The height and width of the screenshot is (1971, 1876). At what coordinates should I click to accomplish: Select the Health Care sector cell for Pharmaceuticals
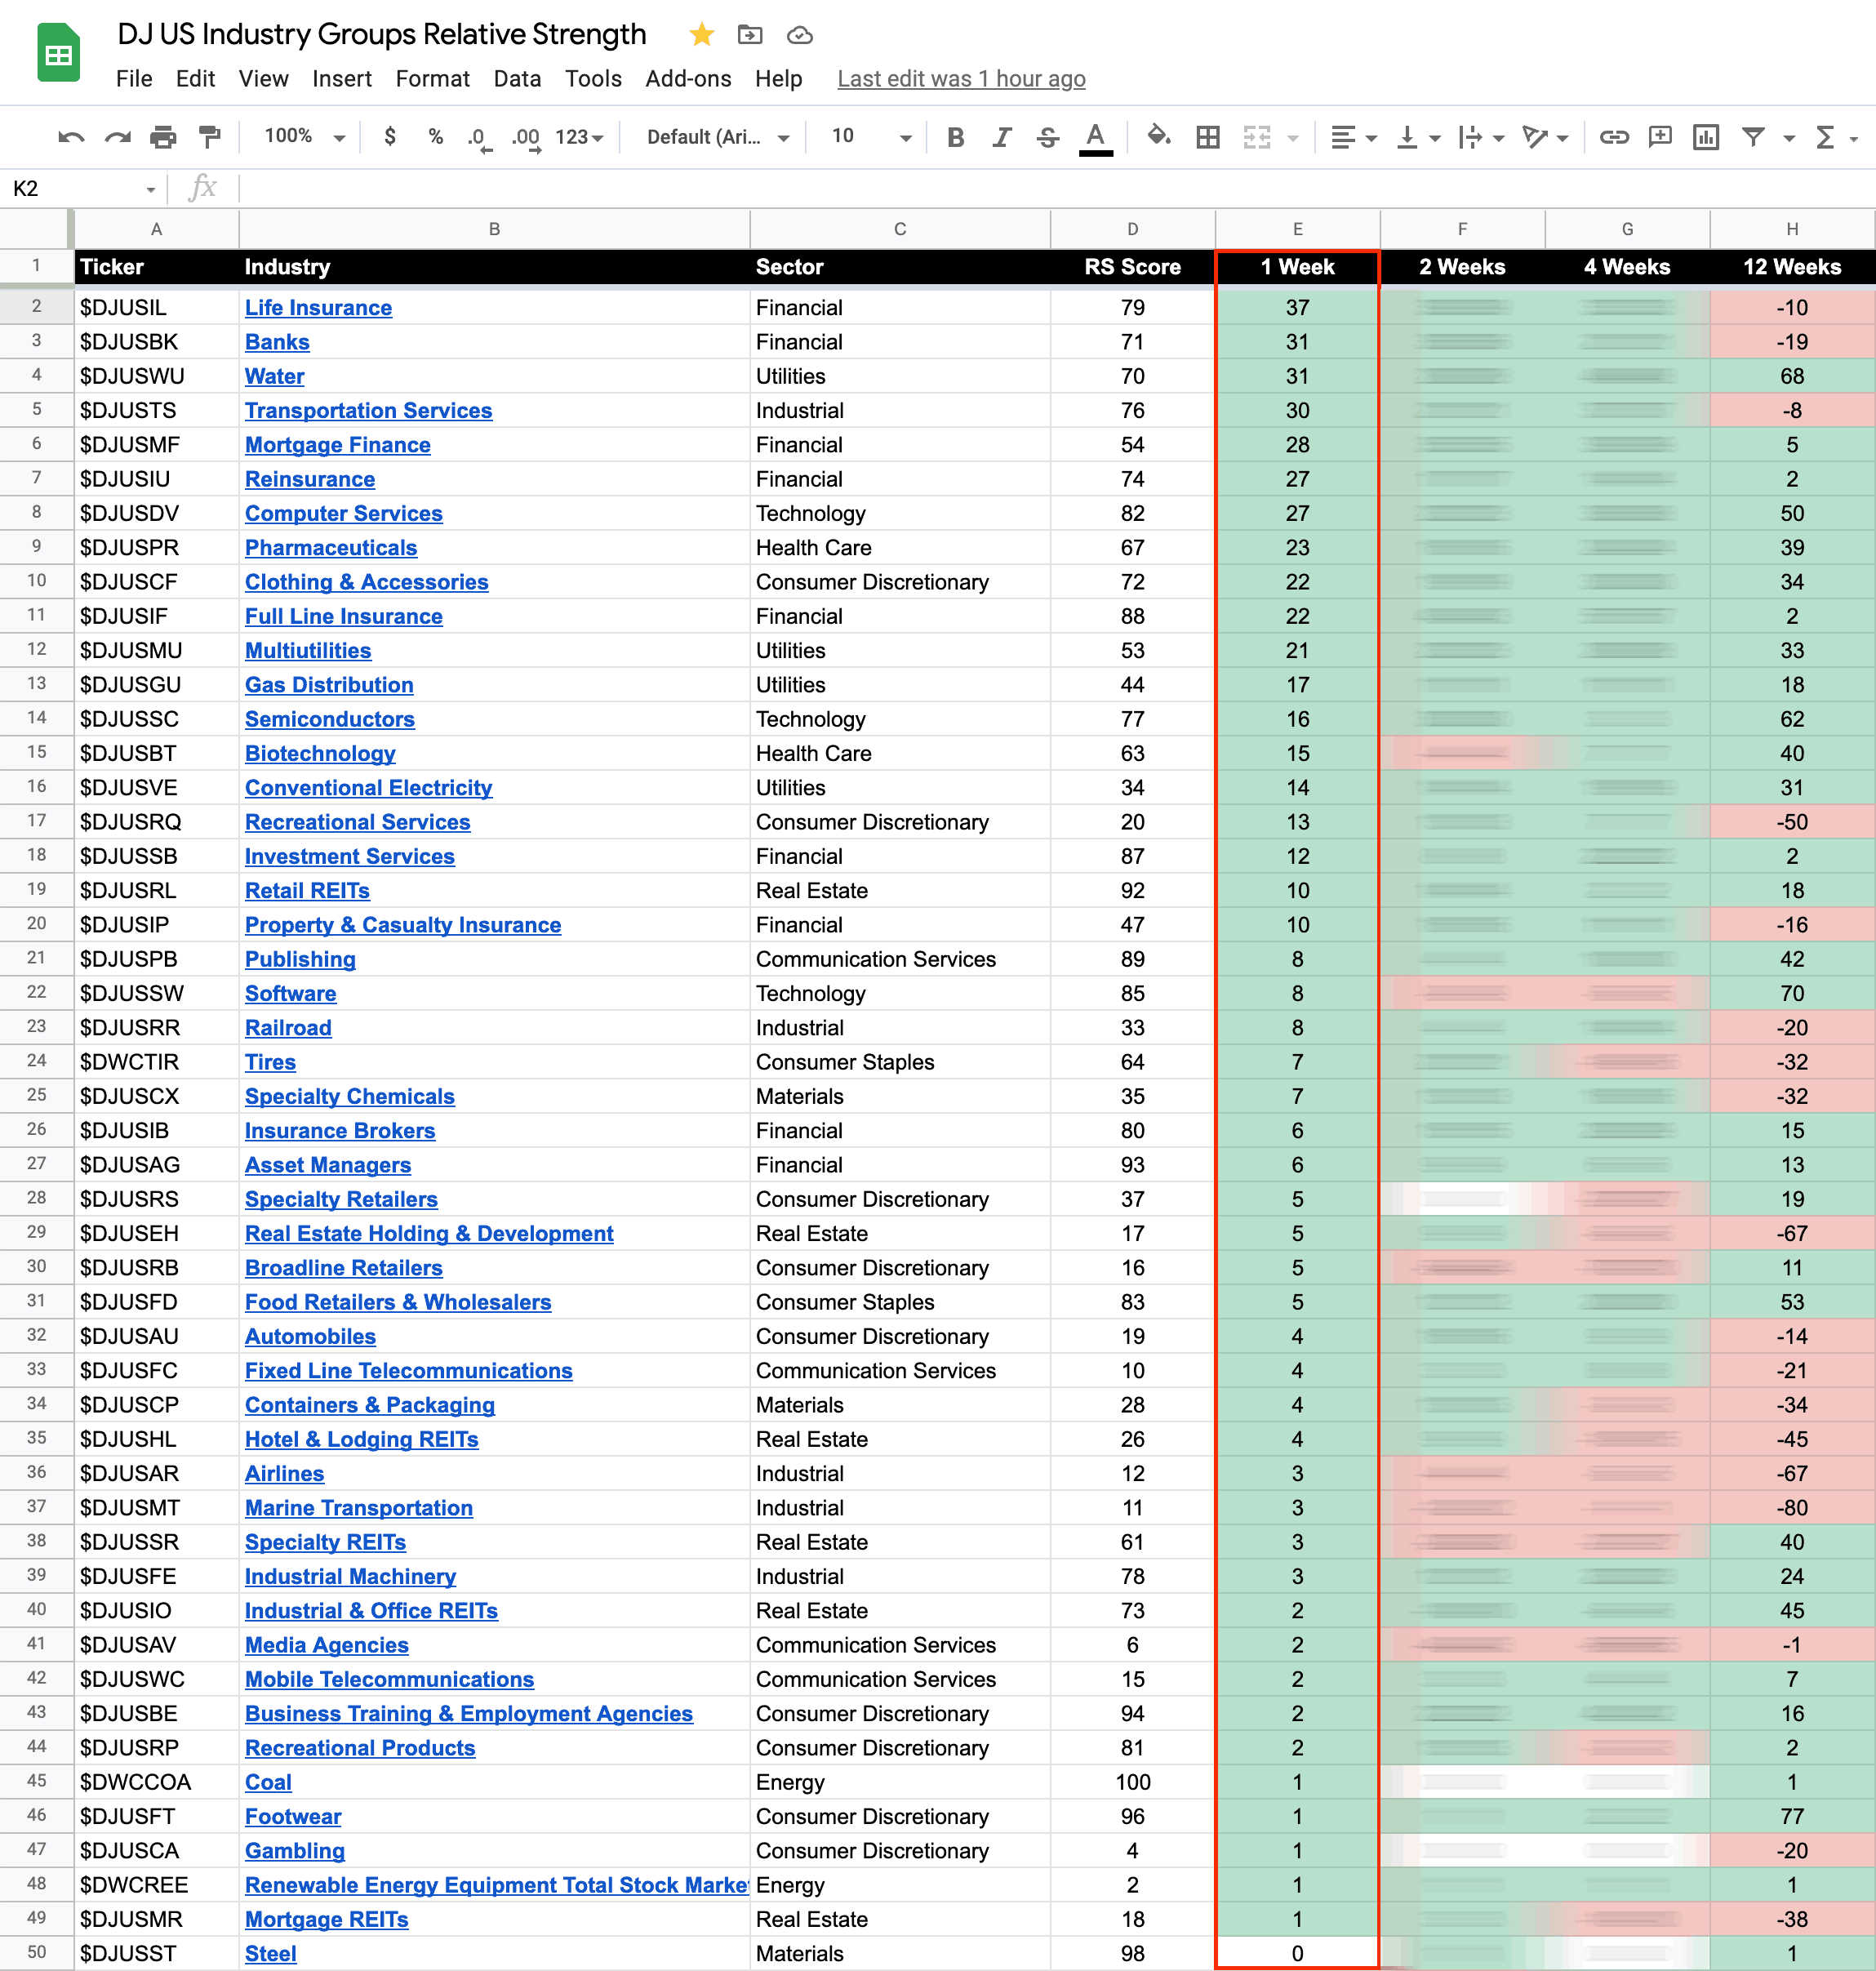900,548
